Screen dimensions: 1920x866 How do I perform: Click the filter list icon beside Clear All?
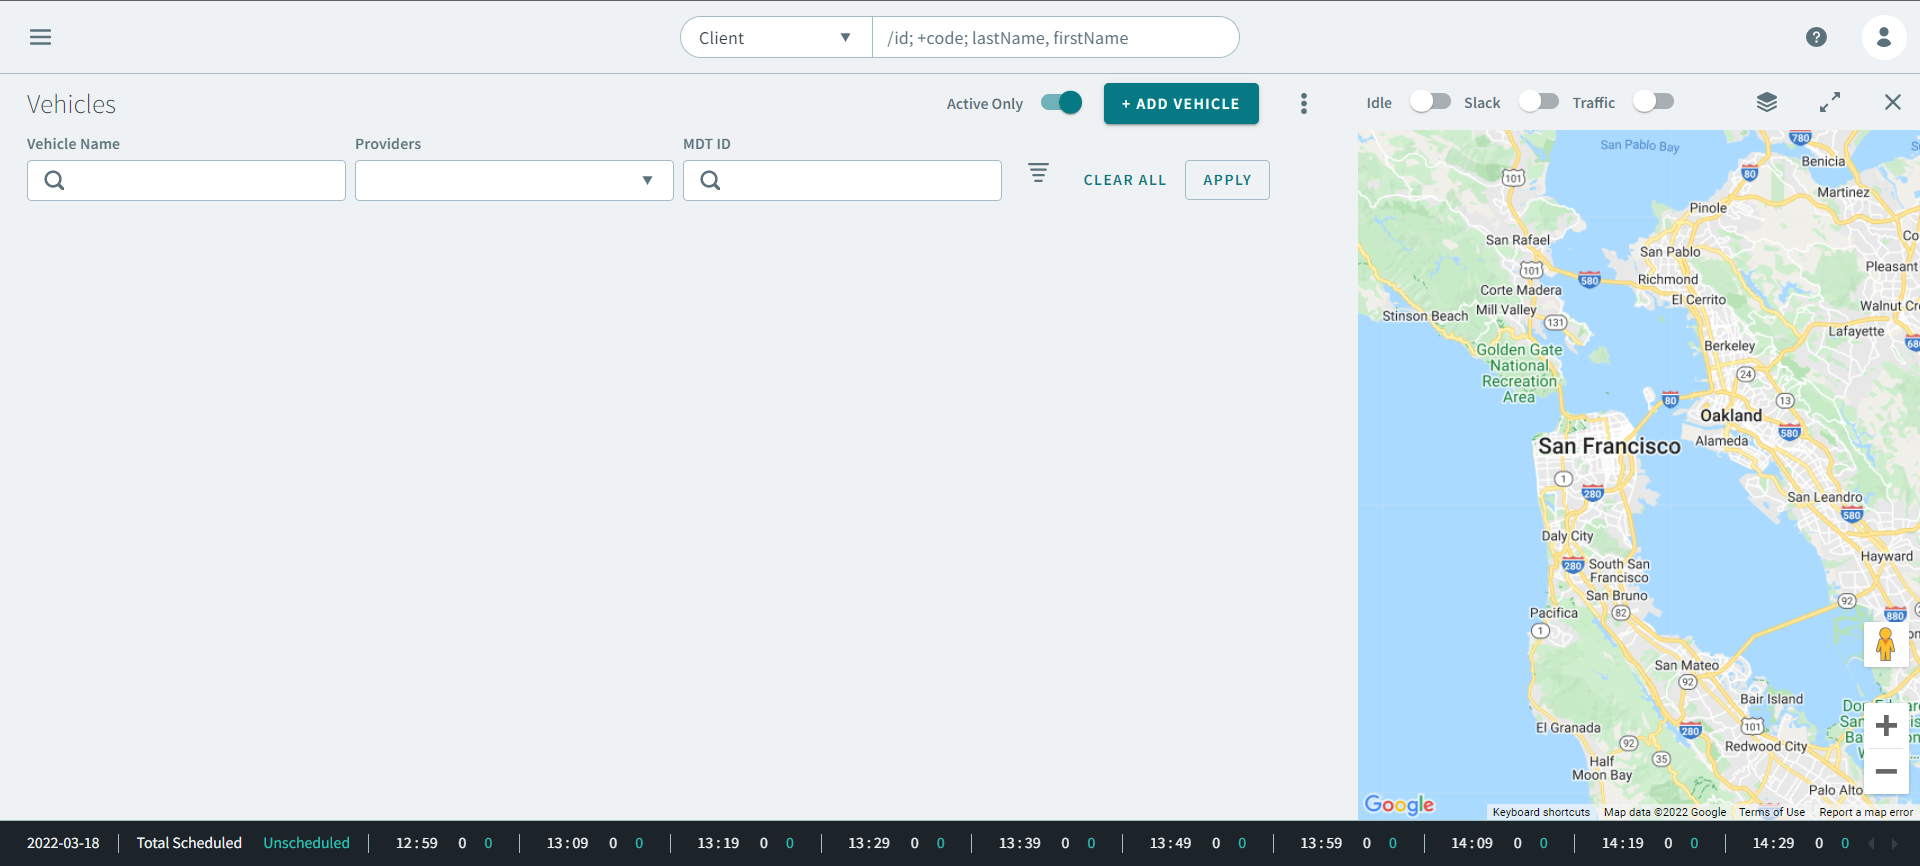1038,173
